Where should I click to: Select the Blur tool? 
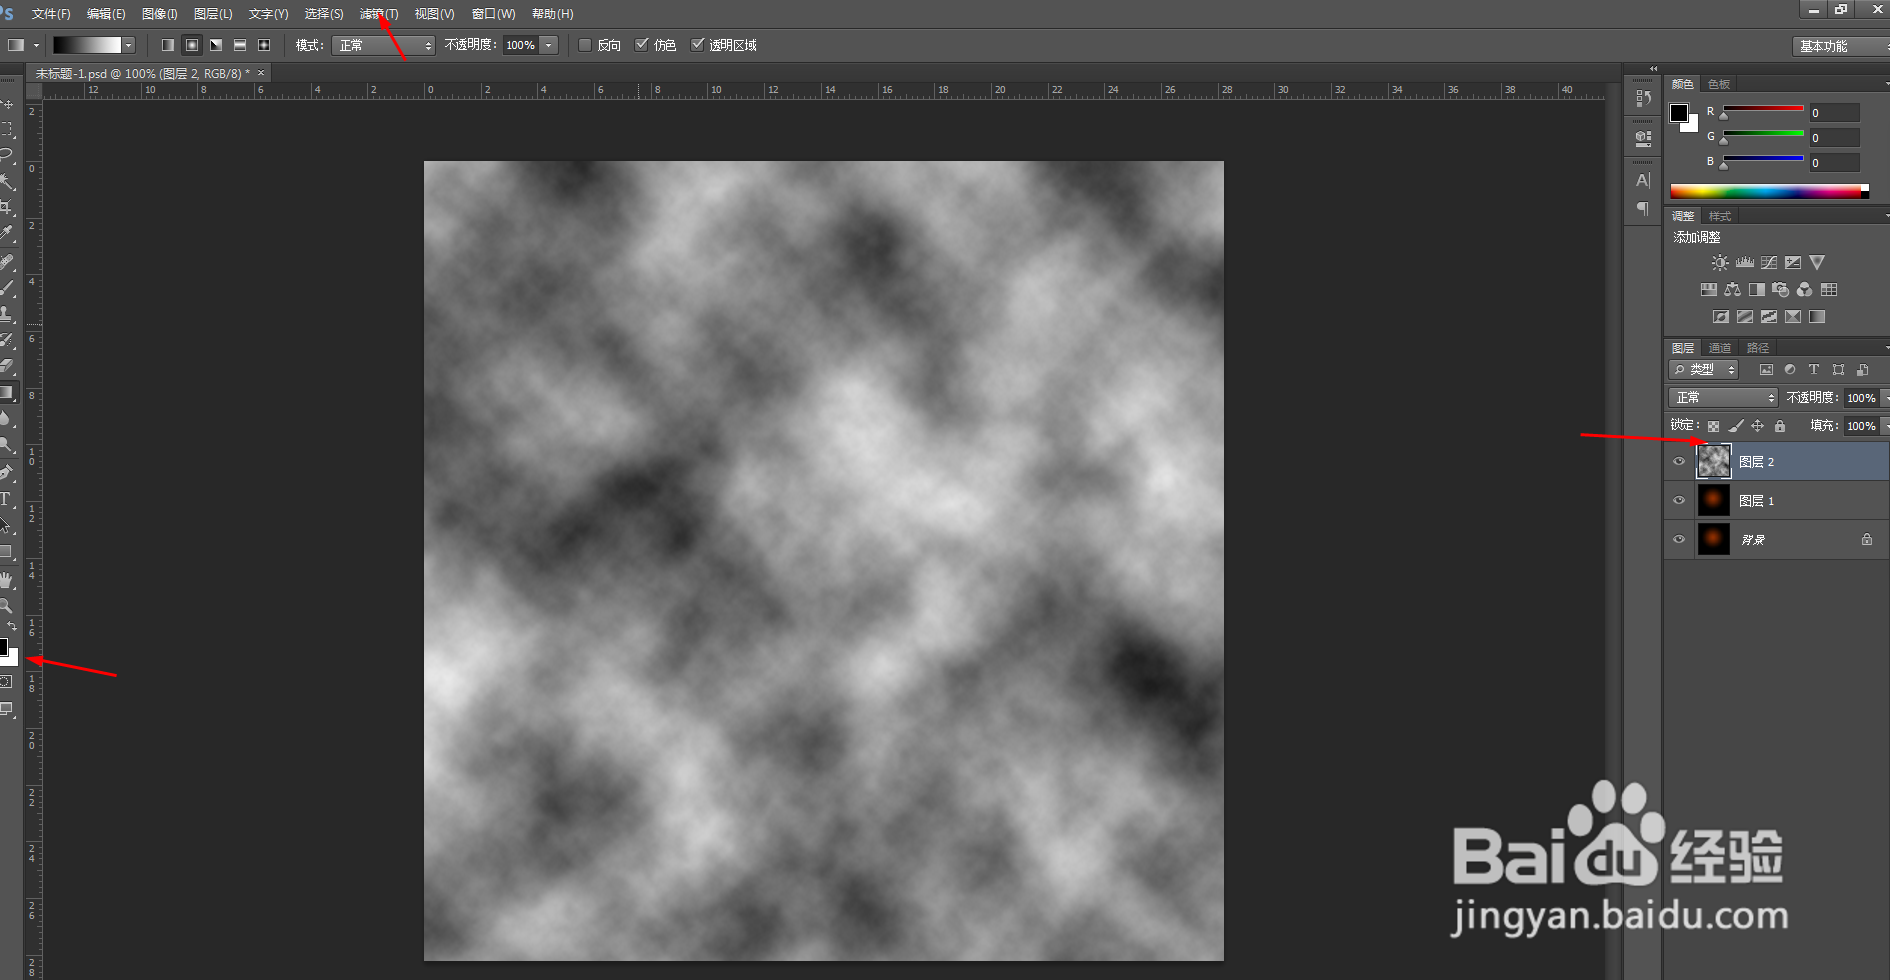click(7, 419)
